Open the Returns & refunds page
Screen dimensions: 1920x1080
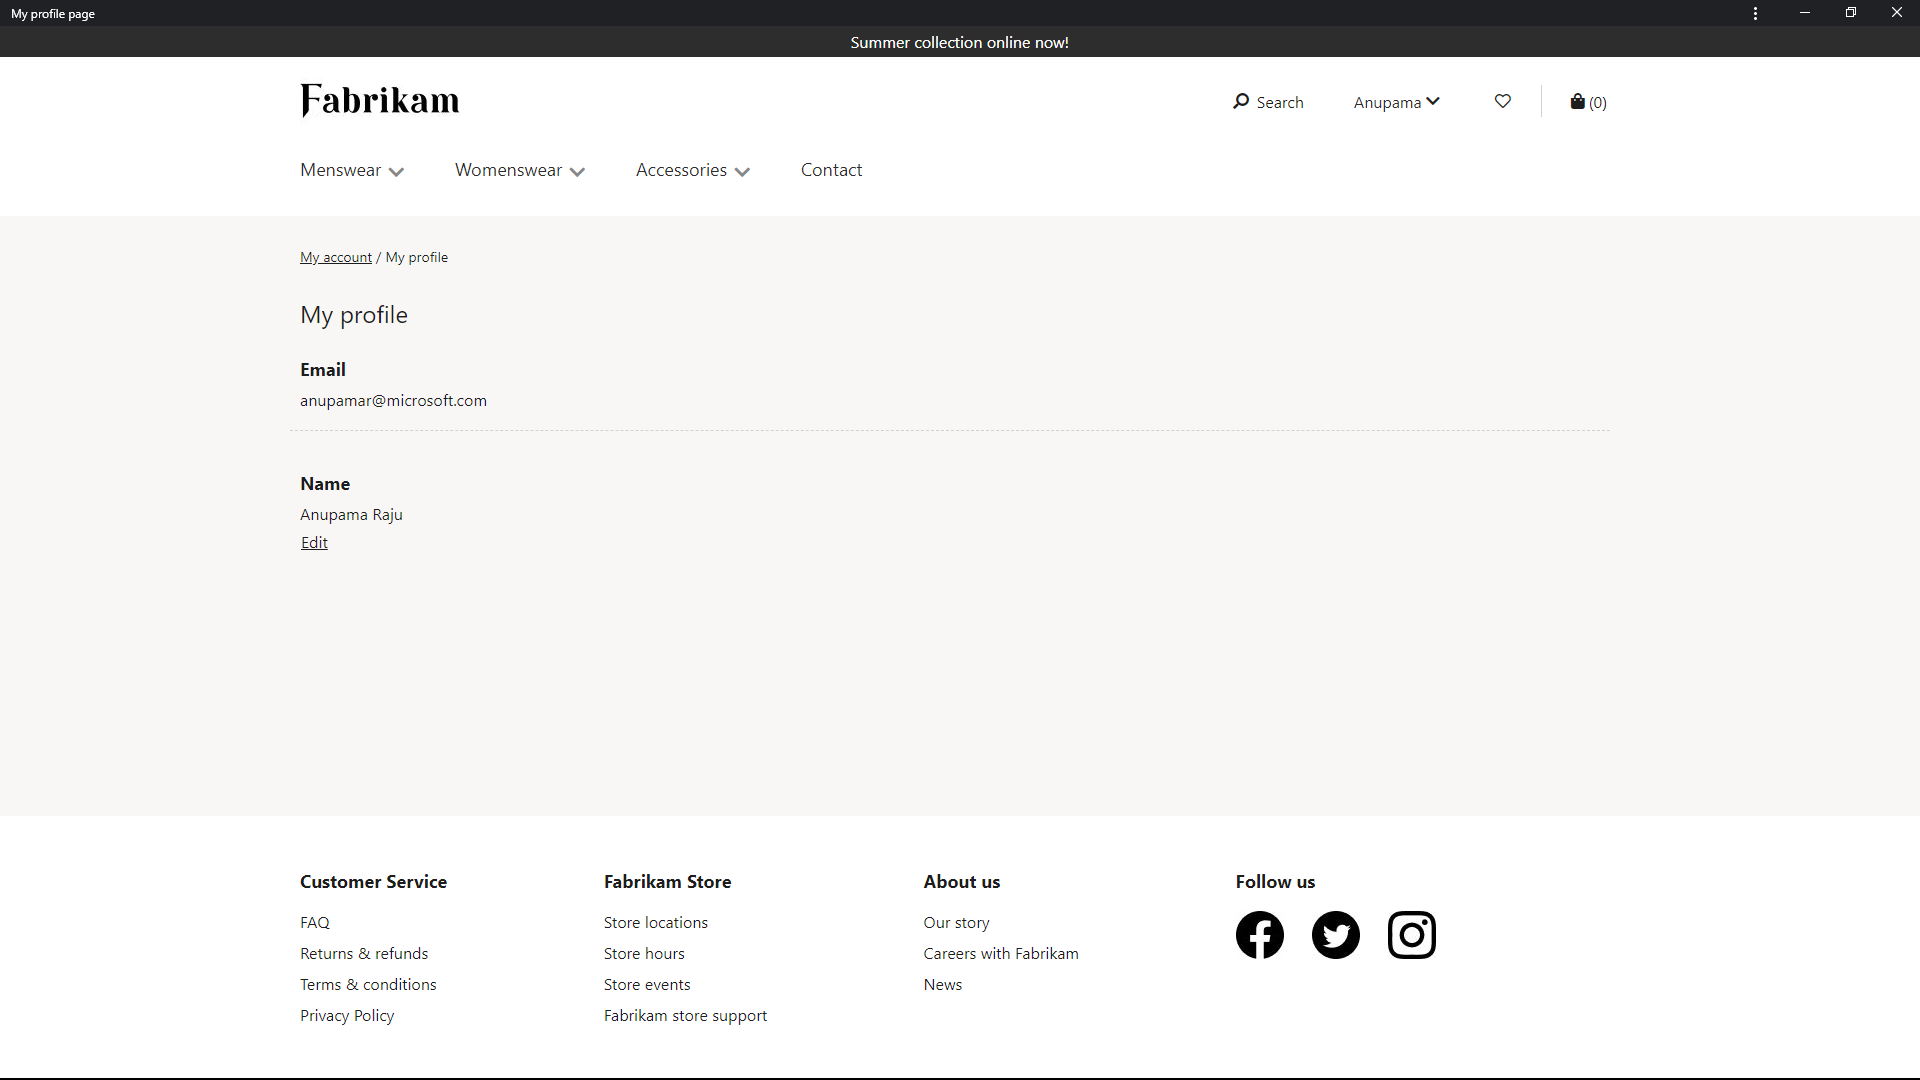coord(364,952)
